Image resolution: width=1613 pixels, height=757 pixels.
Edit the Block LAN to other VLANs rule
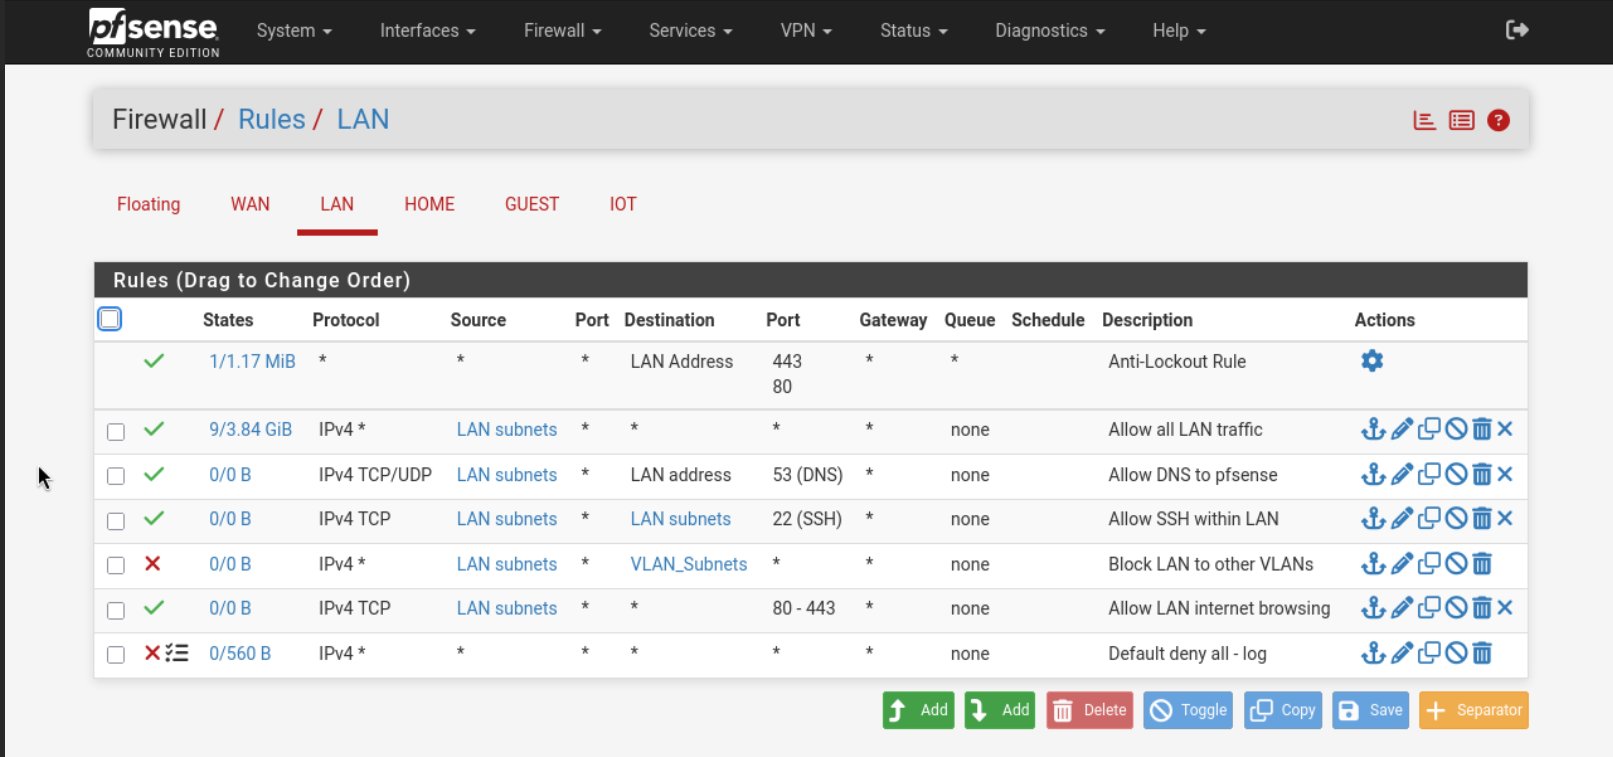point(1402,564)
